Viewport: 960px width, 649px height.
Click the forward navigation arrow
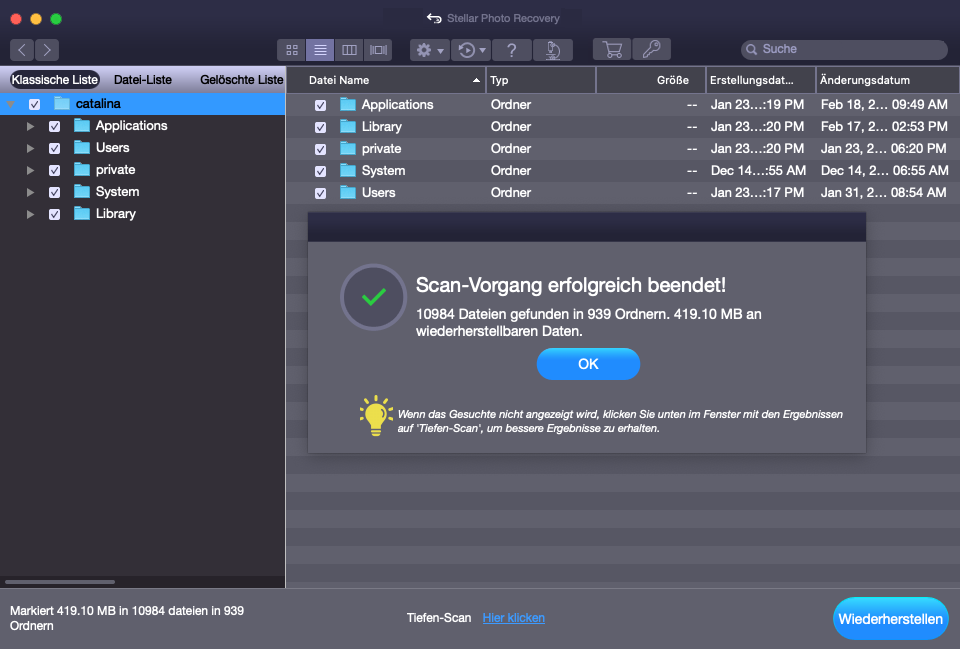click(x=47, y=50)
